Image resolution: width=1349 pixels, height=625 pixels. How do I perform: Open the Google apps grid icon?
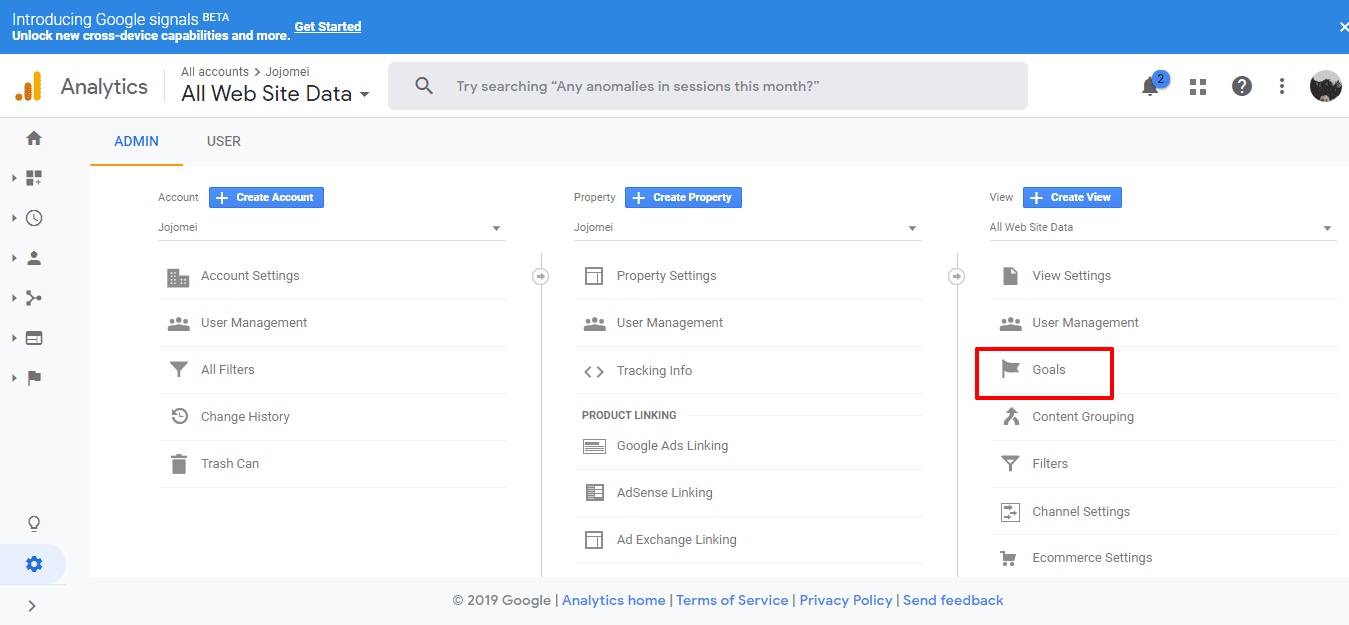[1198, 86]
